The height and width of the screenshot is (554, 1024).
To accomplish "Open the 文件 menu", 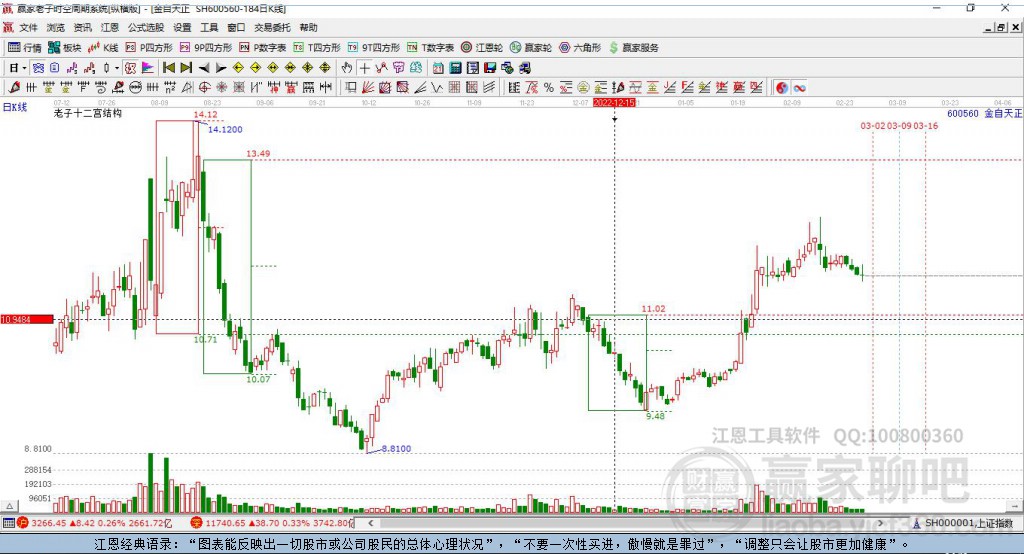I will pyautogui.click(x=28, y=27).
